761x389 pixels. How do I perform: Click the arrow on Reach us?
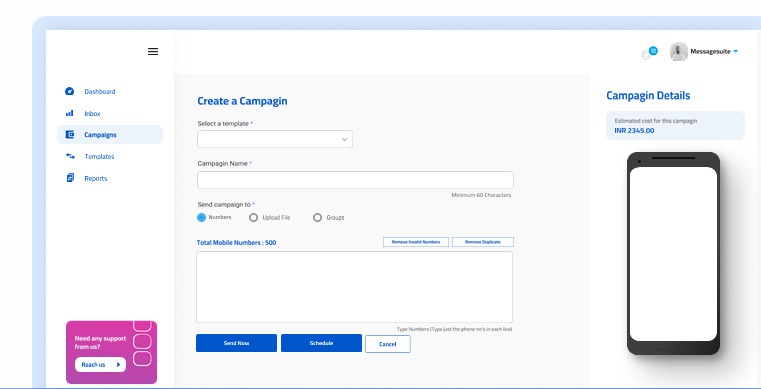point(118,365)
